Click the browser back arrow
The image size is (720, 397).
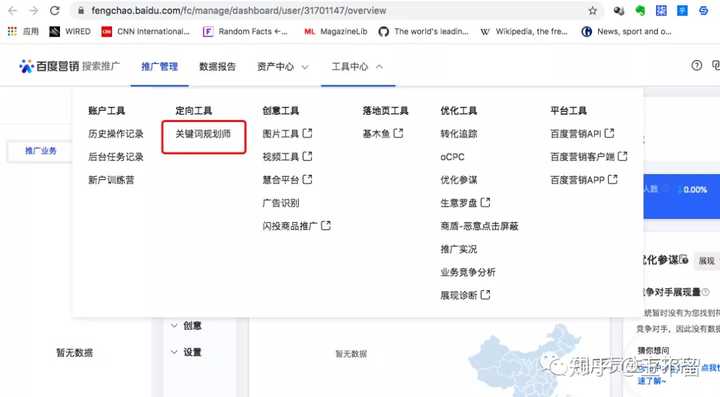[x=12, y=10]
